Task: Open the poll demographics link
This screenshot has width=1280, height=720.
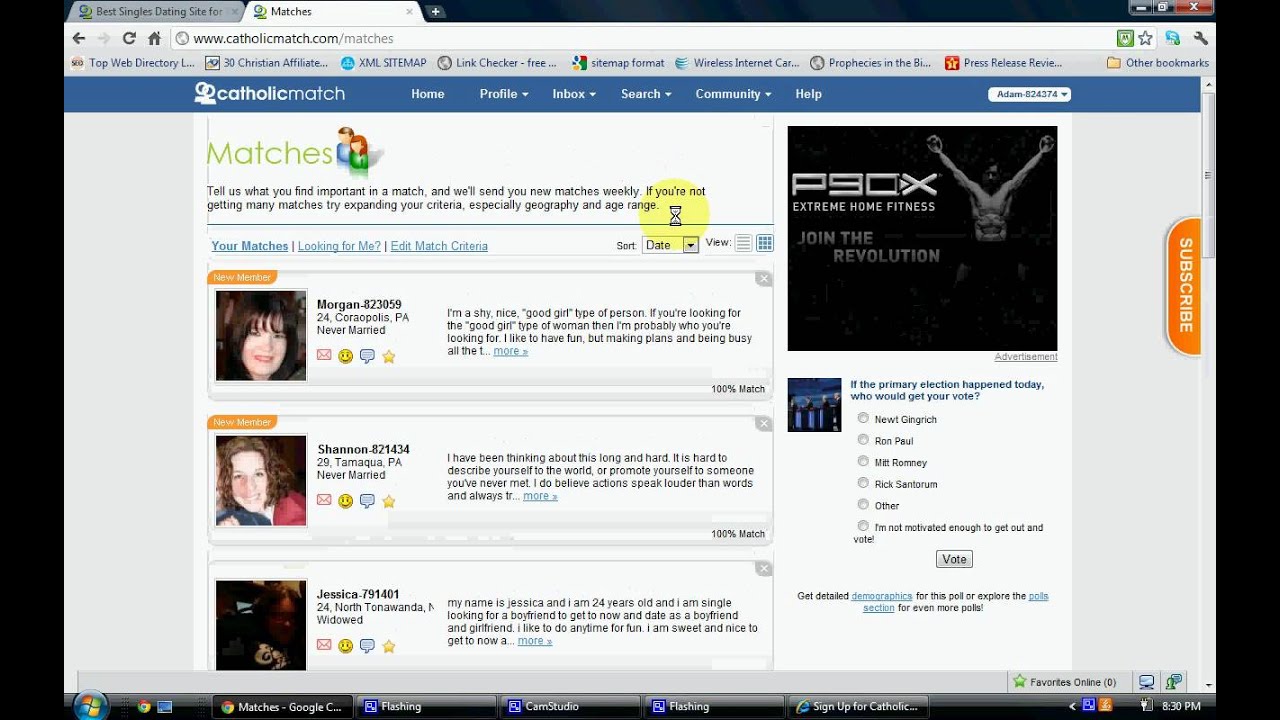Action: [x=882, y=596]
